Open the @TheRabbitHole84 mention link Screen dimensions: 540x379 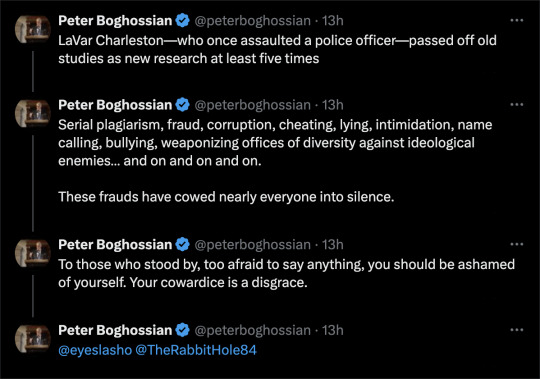coord(196,350)
